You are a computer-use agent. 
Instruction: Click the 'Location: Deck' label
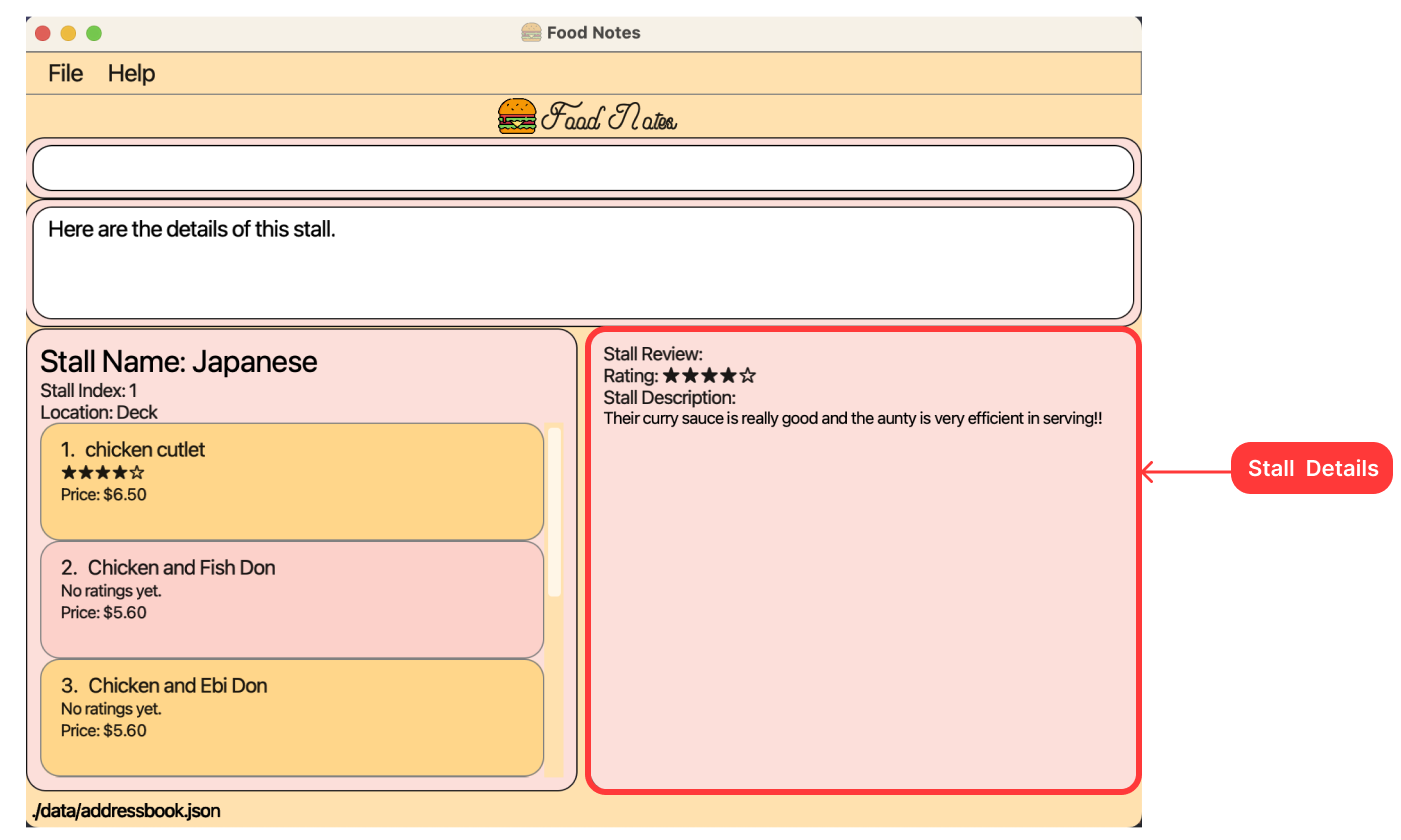pos(99,412)
